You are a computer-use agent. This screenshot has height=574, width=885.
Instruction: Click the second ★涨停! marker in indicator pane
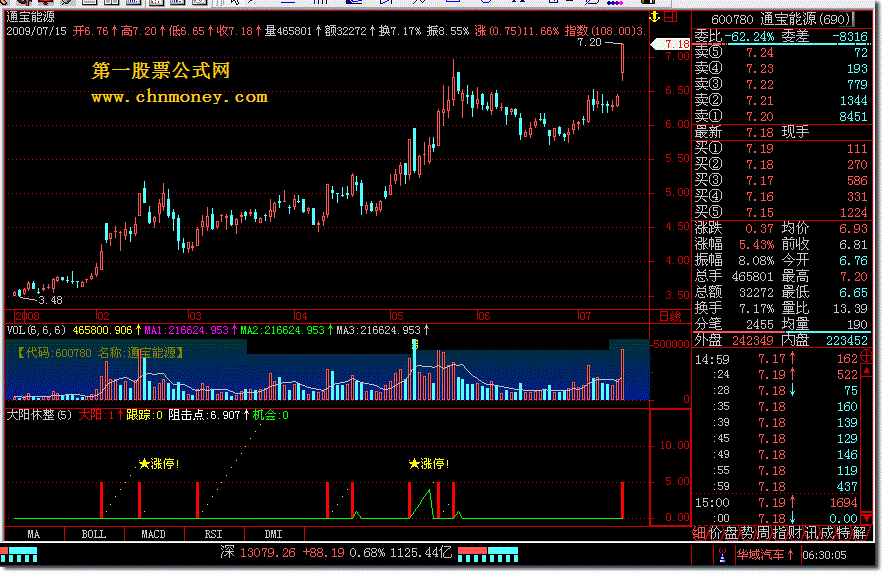coord(429,464)
